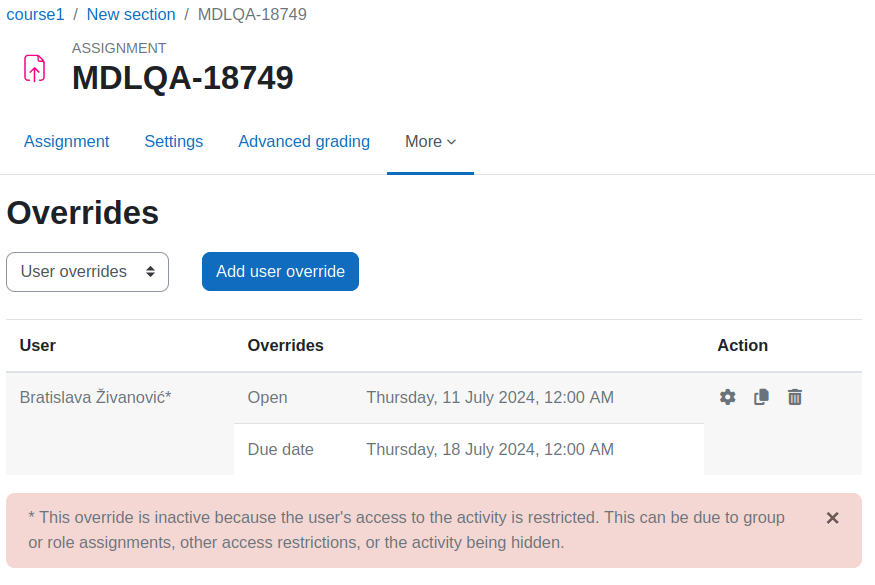Viewport: 875px width, 585px height.
Task: Open the Settings tab
Action: click(174, 142)
